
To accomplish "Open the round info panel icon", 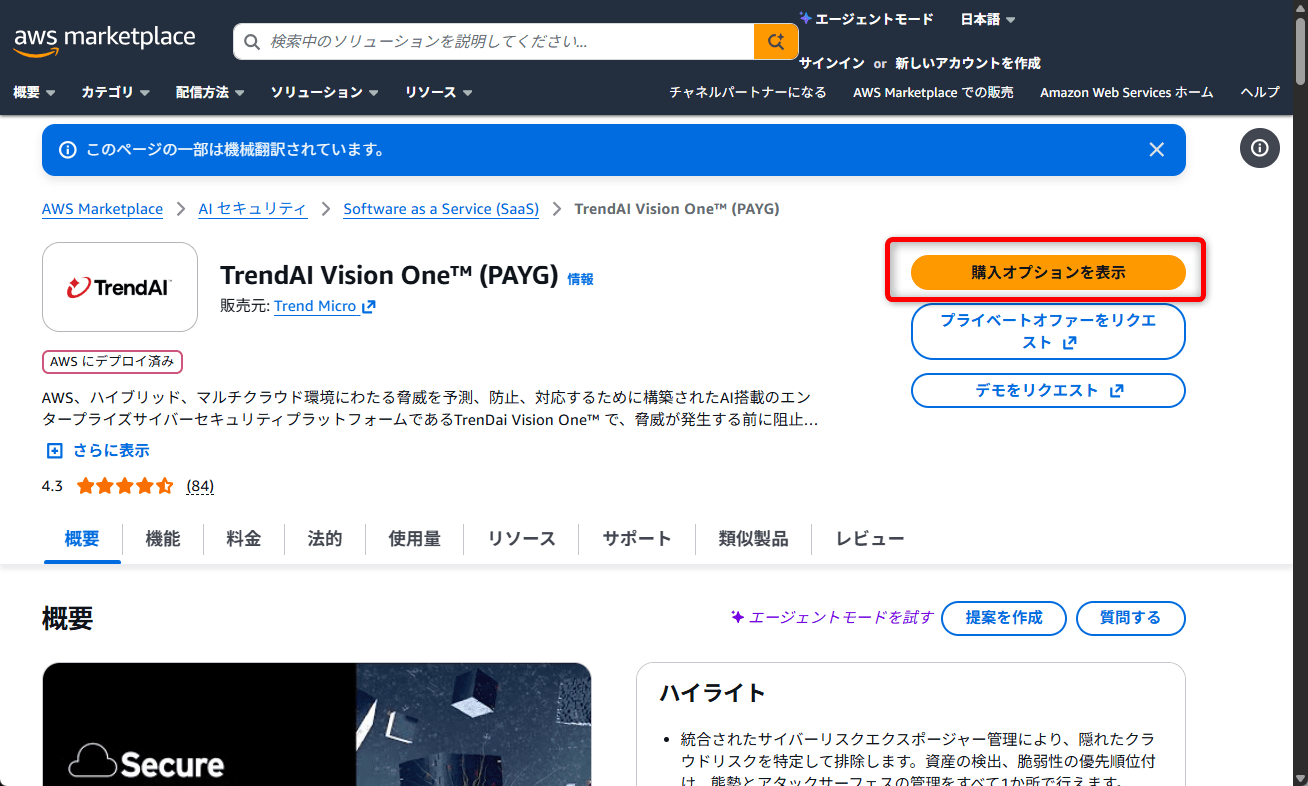I will [x=1260, y=148].
